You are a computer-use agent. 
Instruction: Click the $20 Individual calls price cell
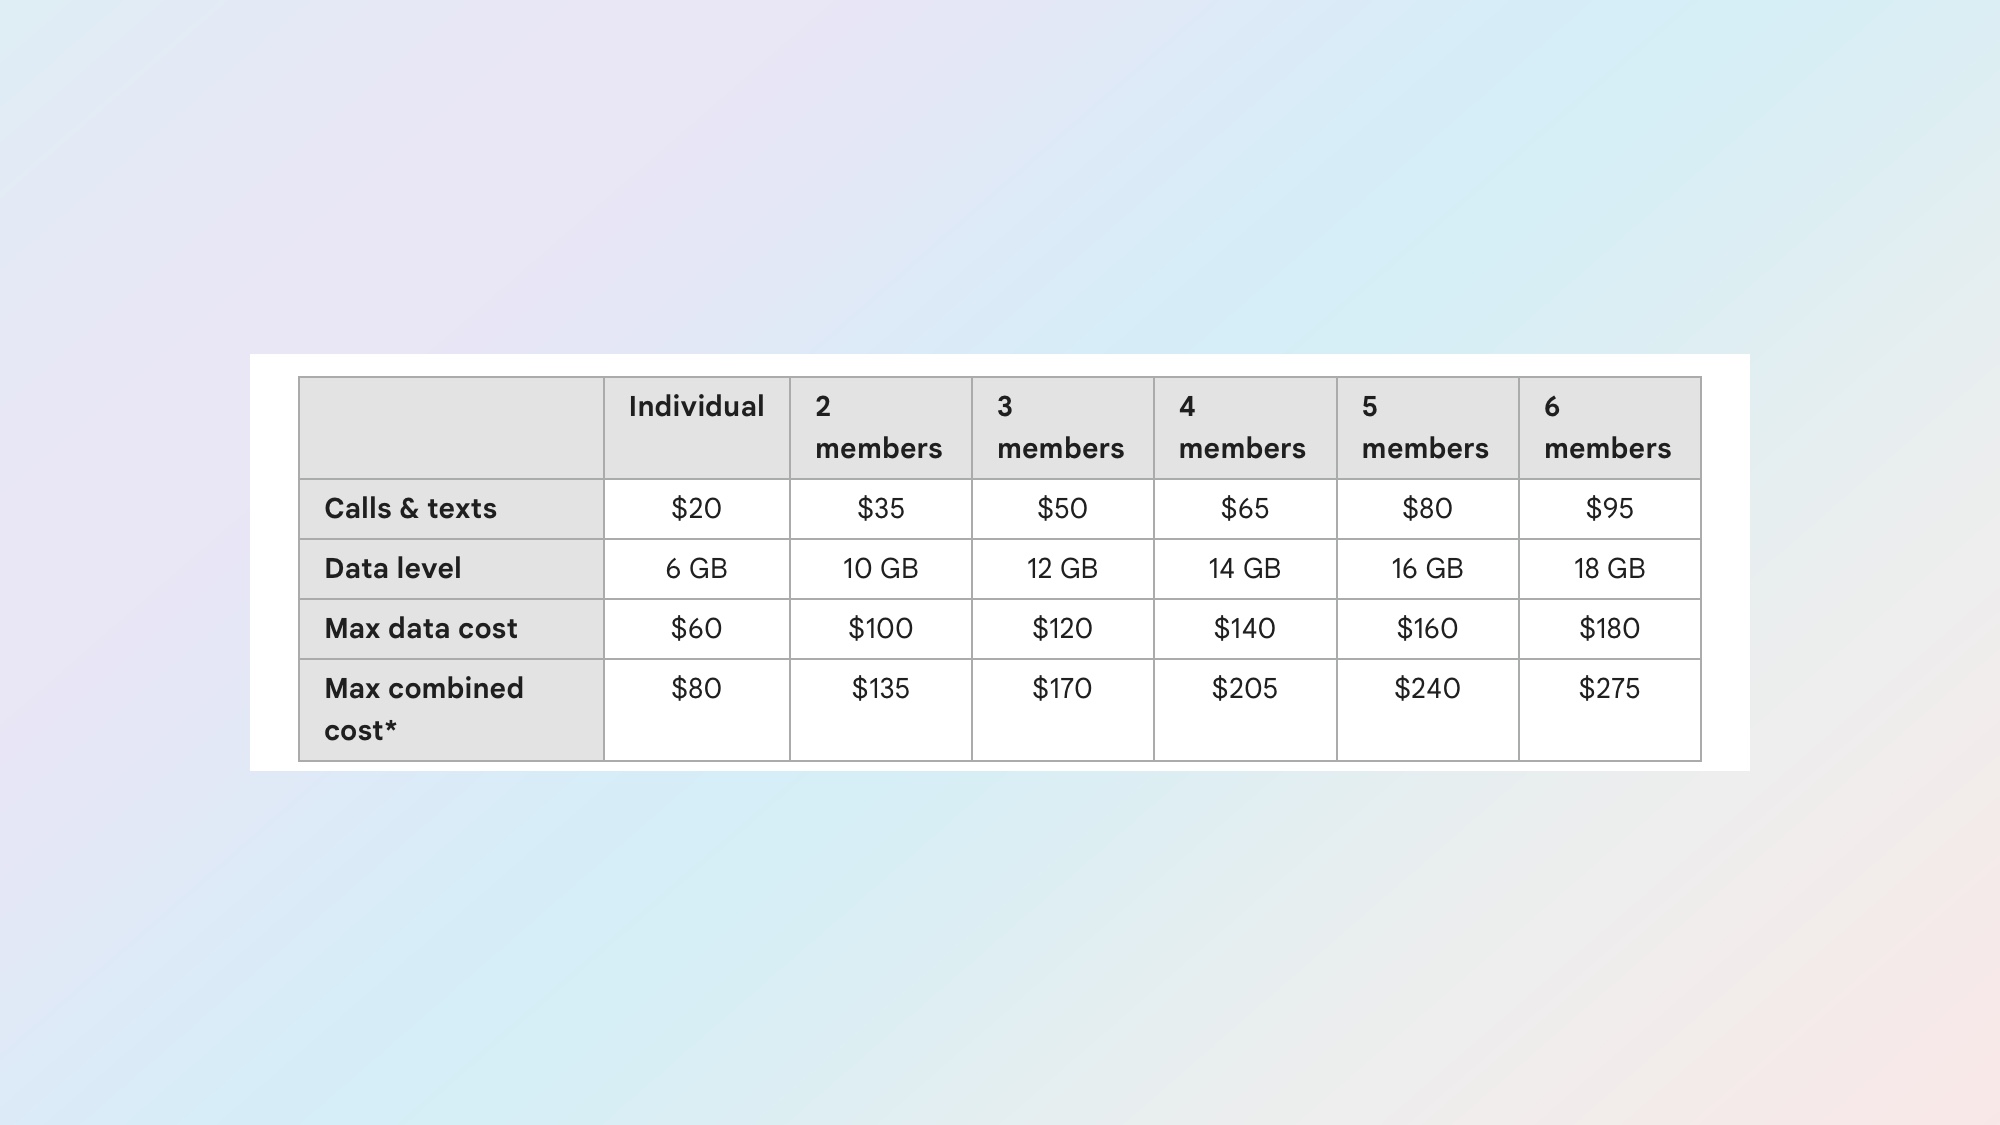point(696,509)
